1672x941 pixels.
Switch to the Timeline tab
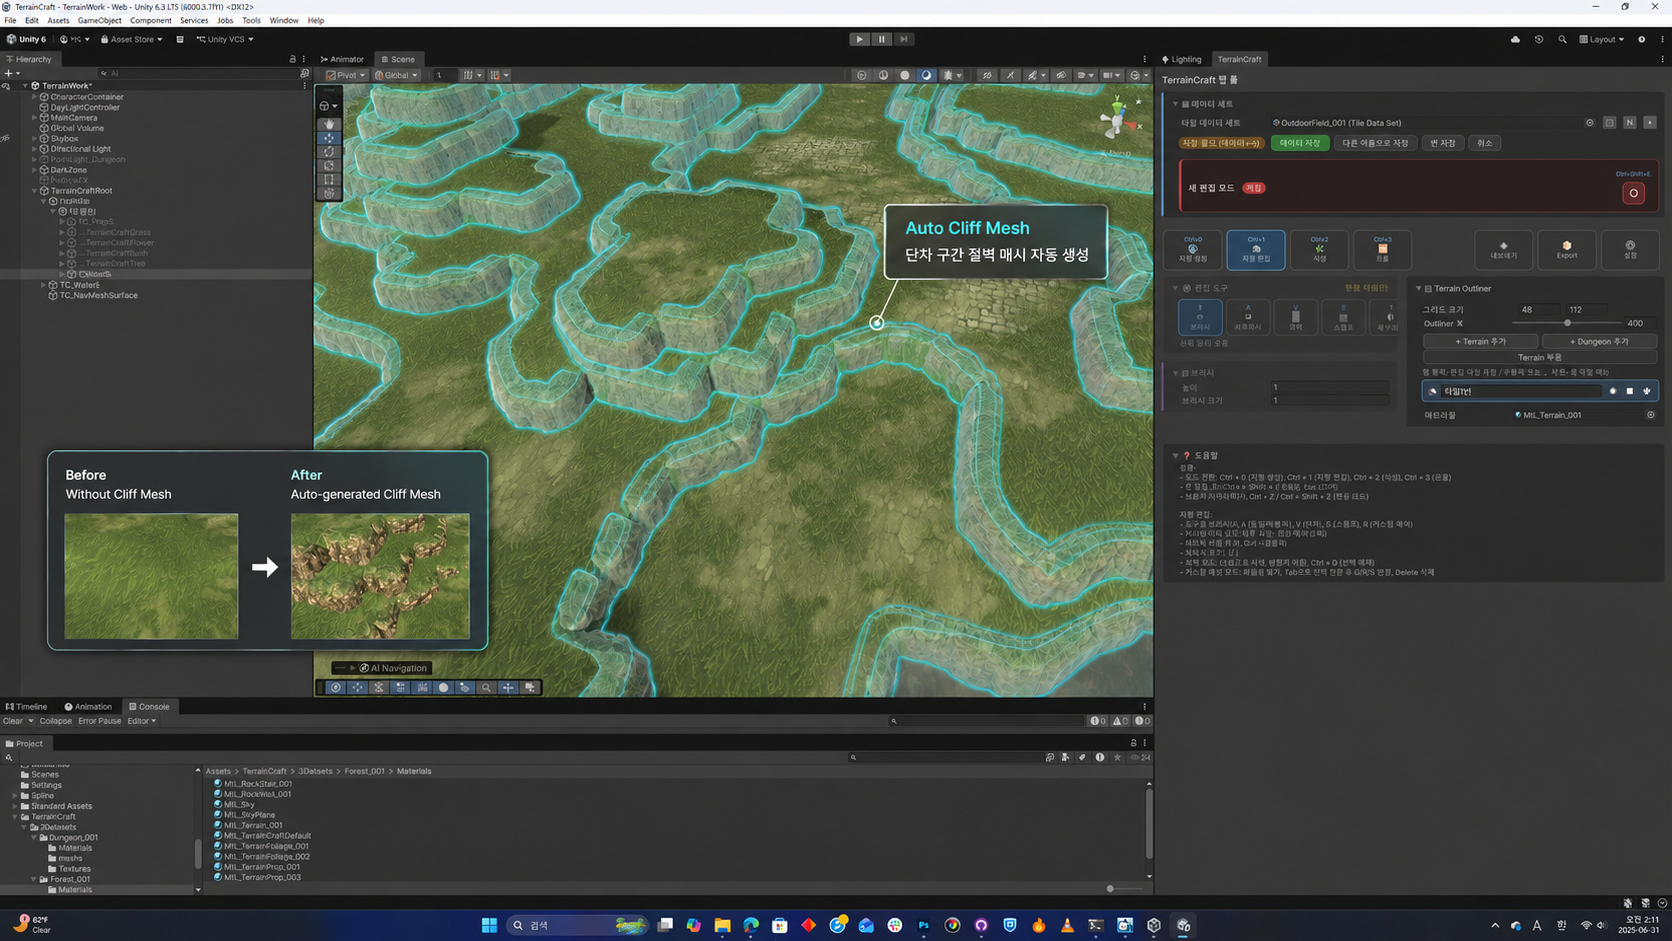27,706
